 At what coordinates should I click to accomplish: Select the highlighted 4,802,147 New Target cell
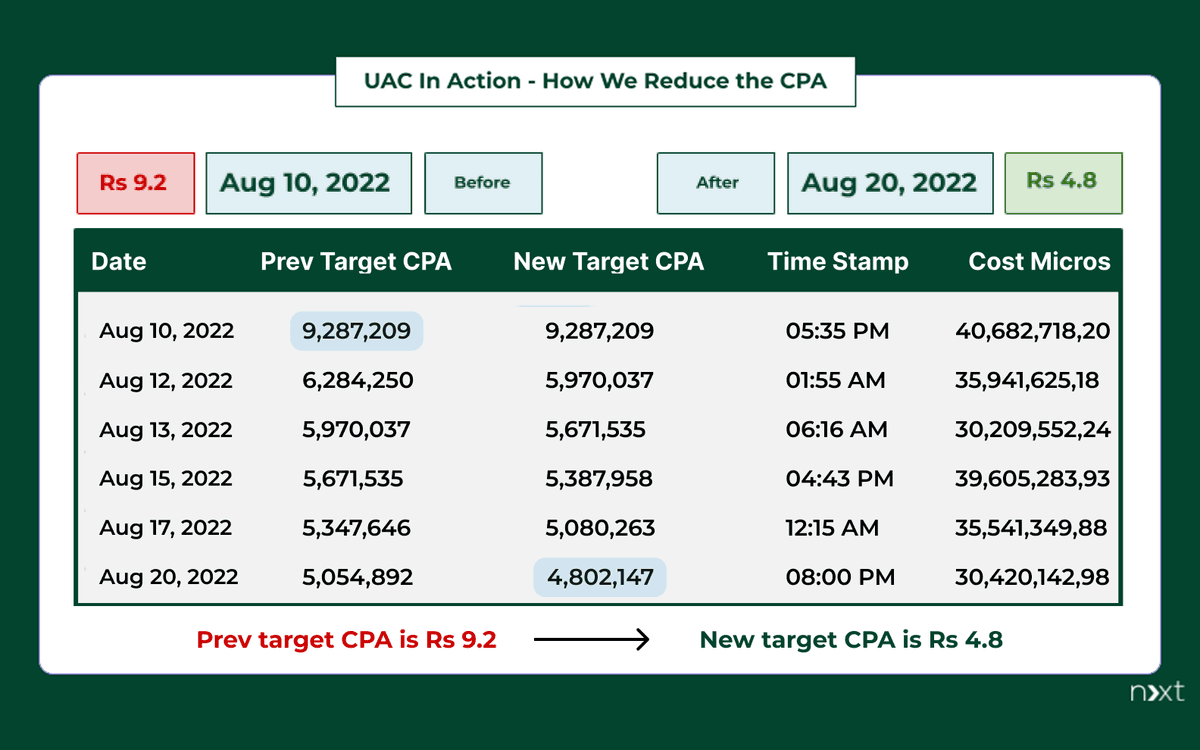(x=599, y=577)
